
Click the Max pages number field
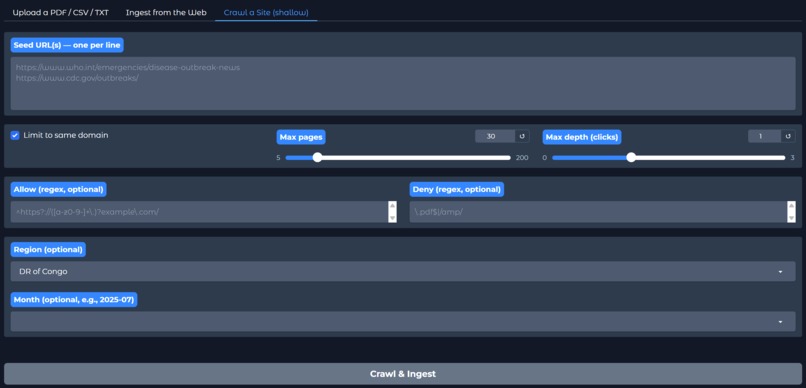tap(494, 136)
